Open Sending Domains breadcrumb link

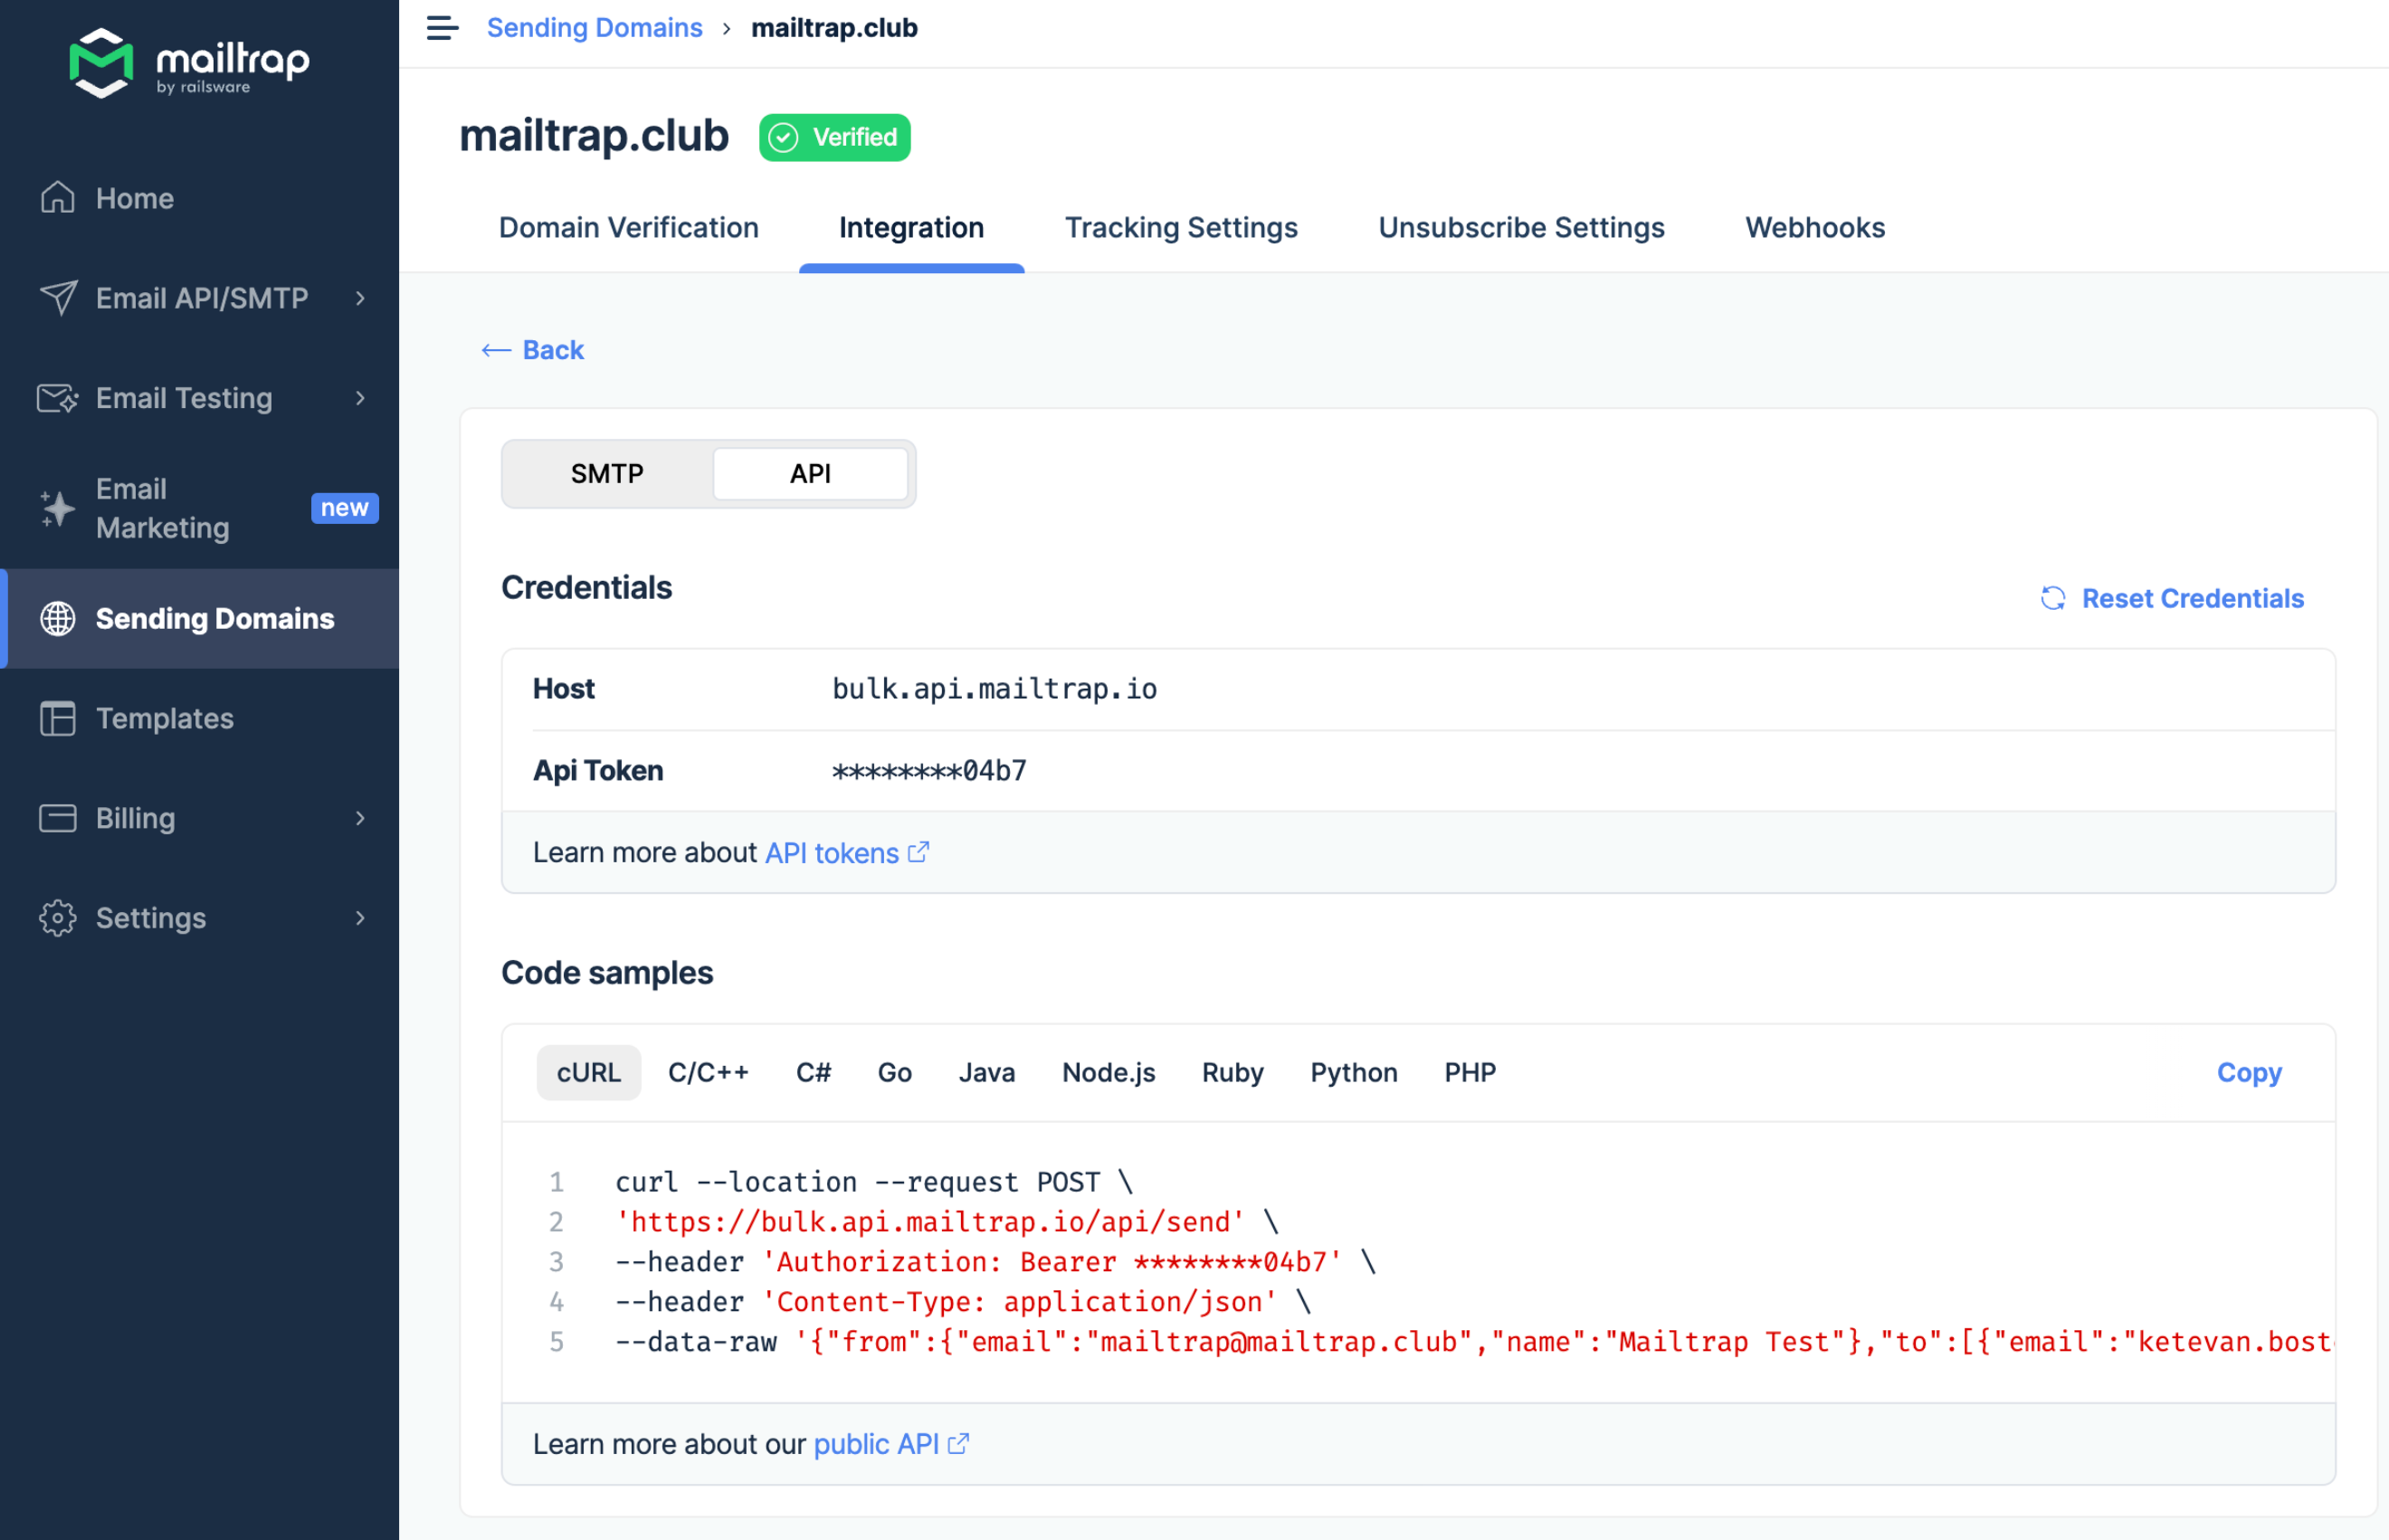594,28
